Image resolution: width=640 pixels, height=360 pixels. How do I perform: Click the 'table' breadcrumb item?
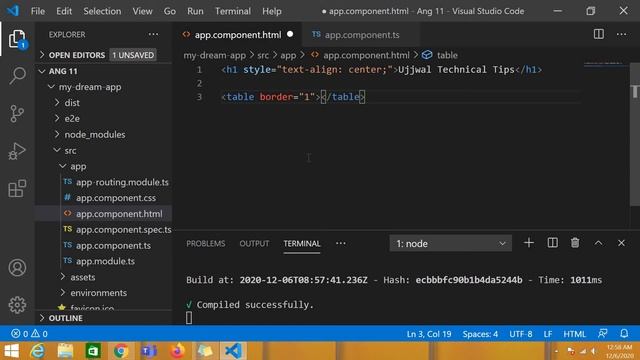(447, 55)
